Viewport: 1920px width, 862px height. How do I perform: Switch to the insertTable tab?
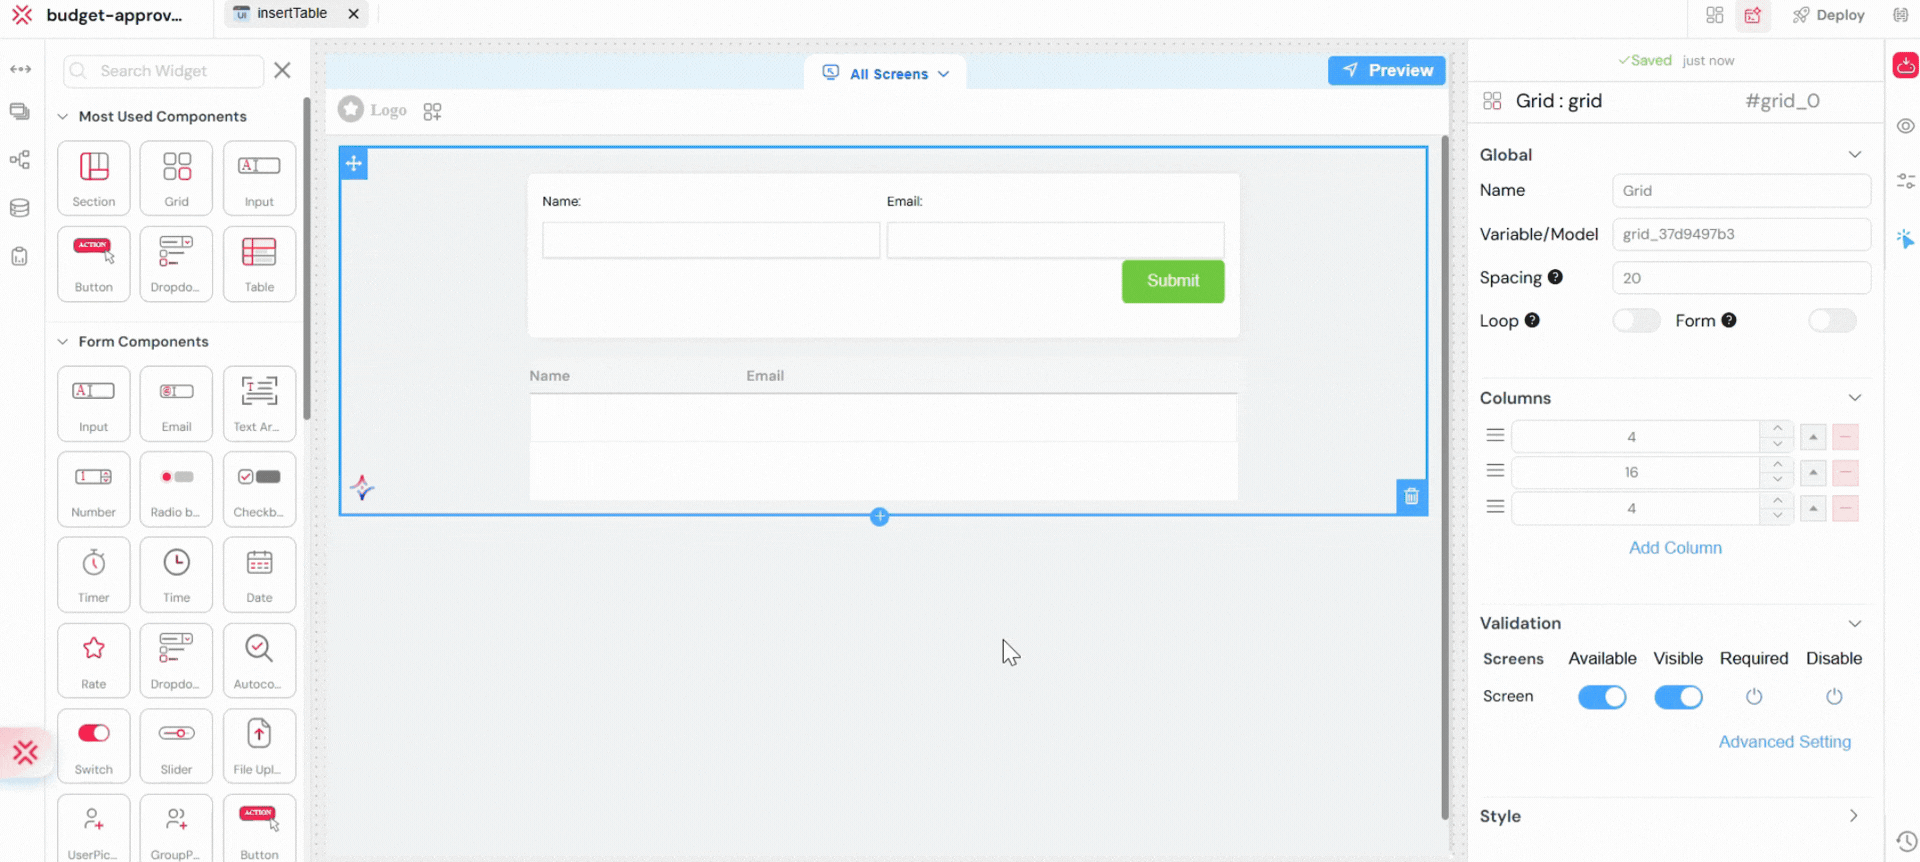[x=291, y=14]
